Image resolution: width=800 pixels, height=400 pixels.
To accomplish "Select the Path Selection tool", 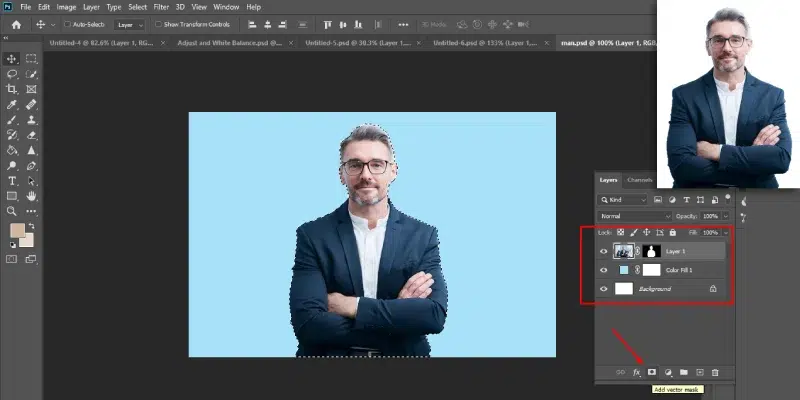I will click(x=31, y=181).
